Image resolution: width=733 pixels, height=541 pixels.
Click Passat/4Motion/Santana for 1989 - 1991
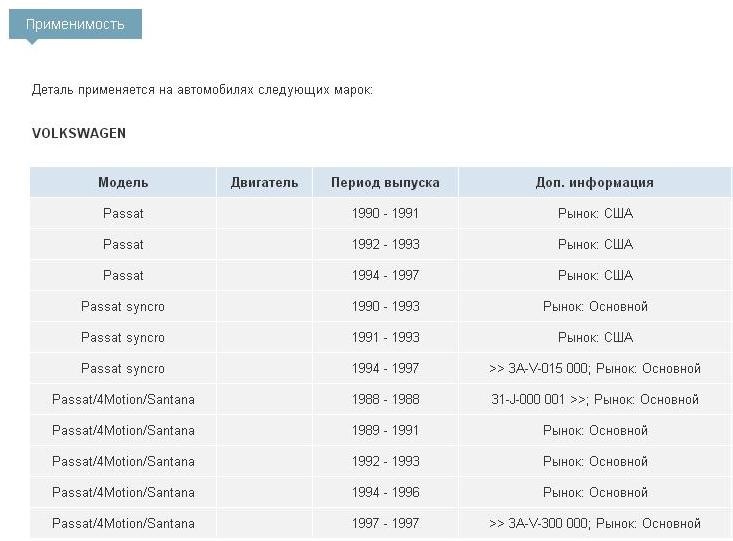pos(123,430)
